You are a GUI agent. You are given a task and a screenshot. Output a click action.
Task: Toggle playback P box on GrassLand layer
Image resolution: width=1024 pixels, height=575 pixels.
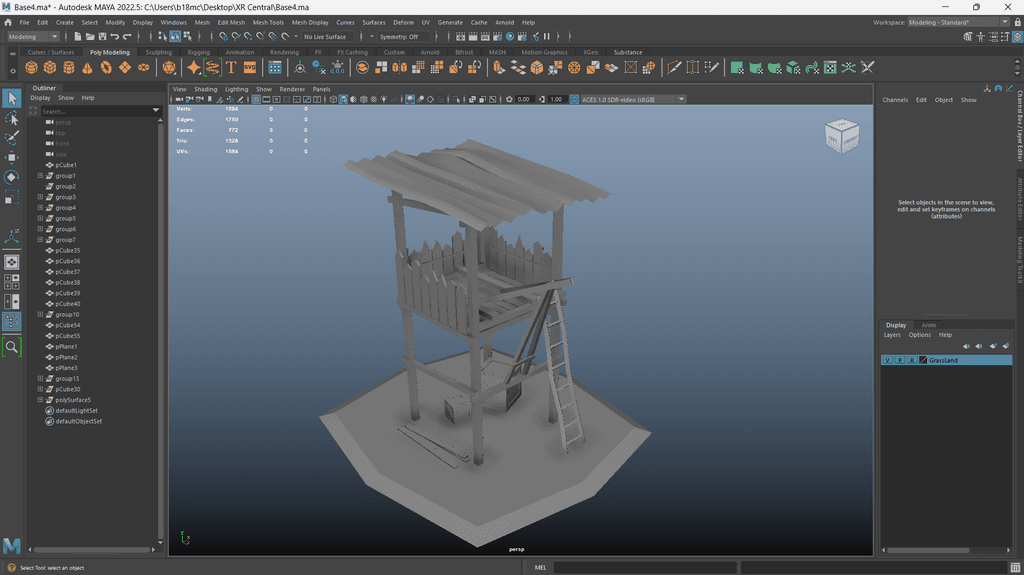pyautogui.click(x=899, y=360)
